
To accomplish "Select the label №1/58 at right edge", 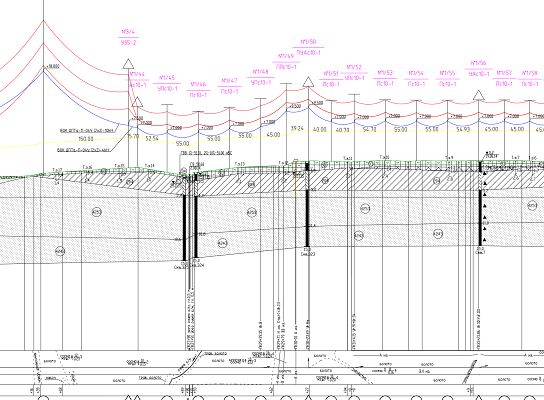I will (x=530, y=73).
